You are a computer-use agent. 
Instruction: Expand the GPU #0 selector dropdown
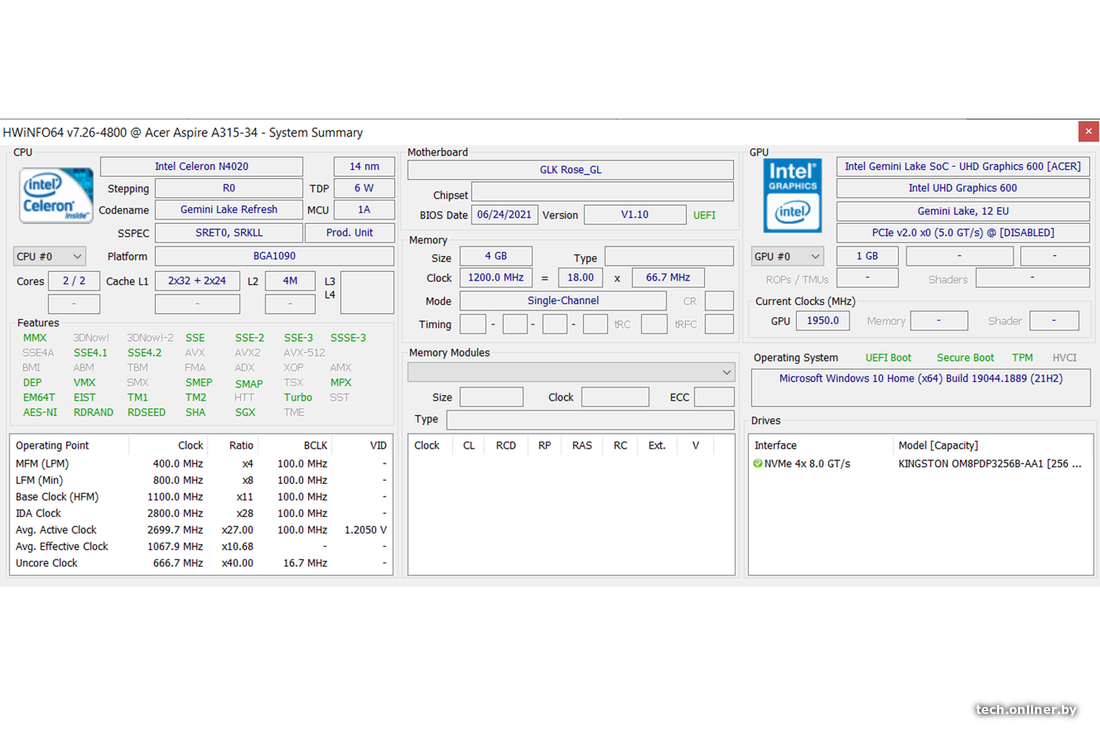tap(787, 257)
